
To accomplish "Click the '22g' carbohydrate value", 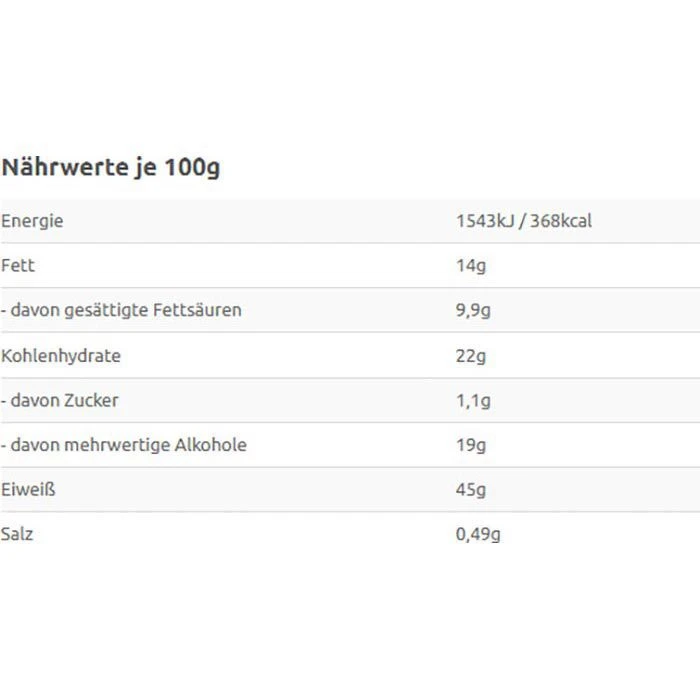I will coord(470,355).
